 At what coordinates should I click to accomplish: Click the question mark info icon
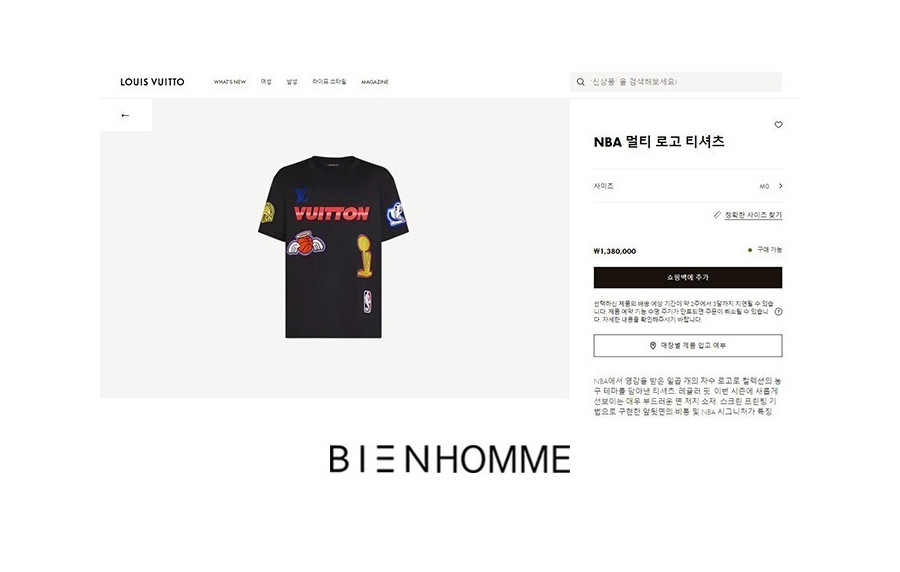point(778,312)
